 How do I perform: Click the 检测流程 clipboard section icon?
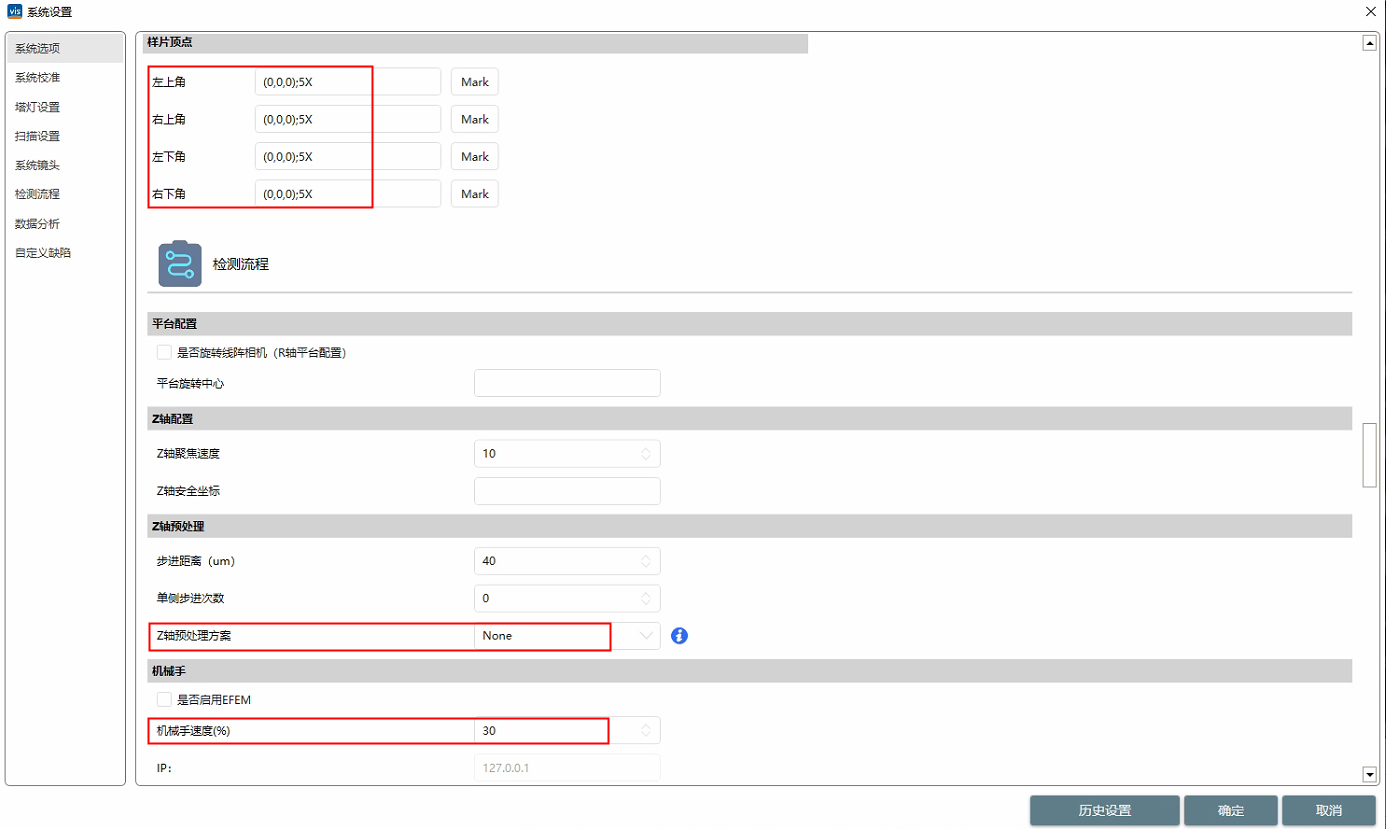(x=180, y=264)
